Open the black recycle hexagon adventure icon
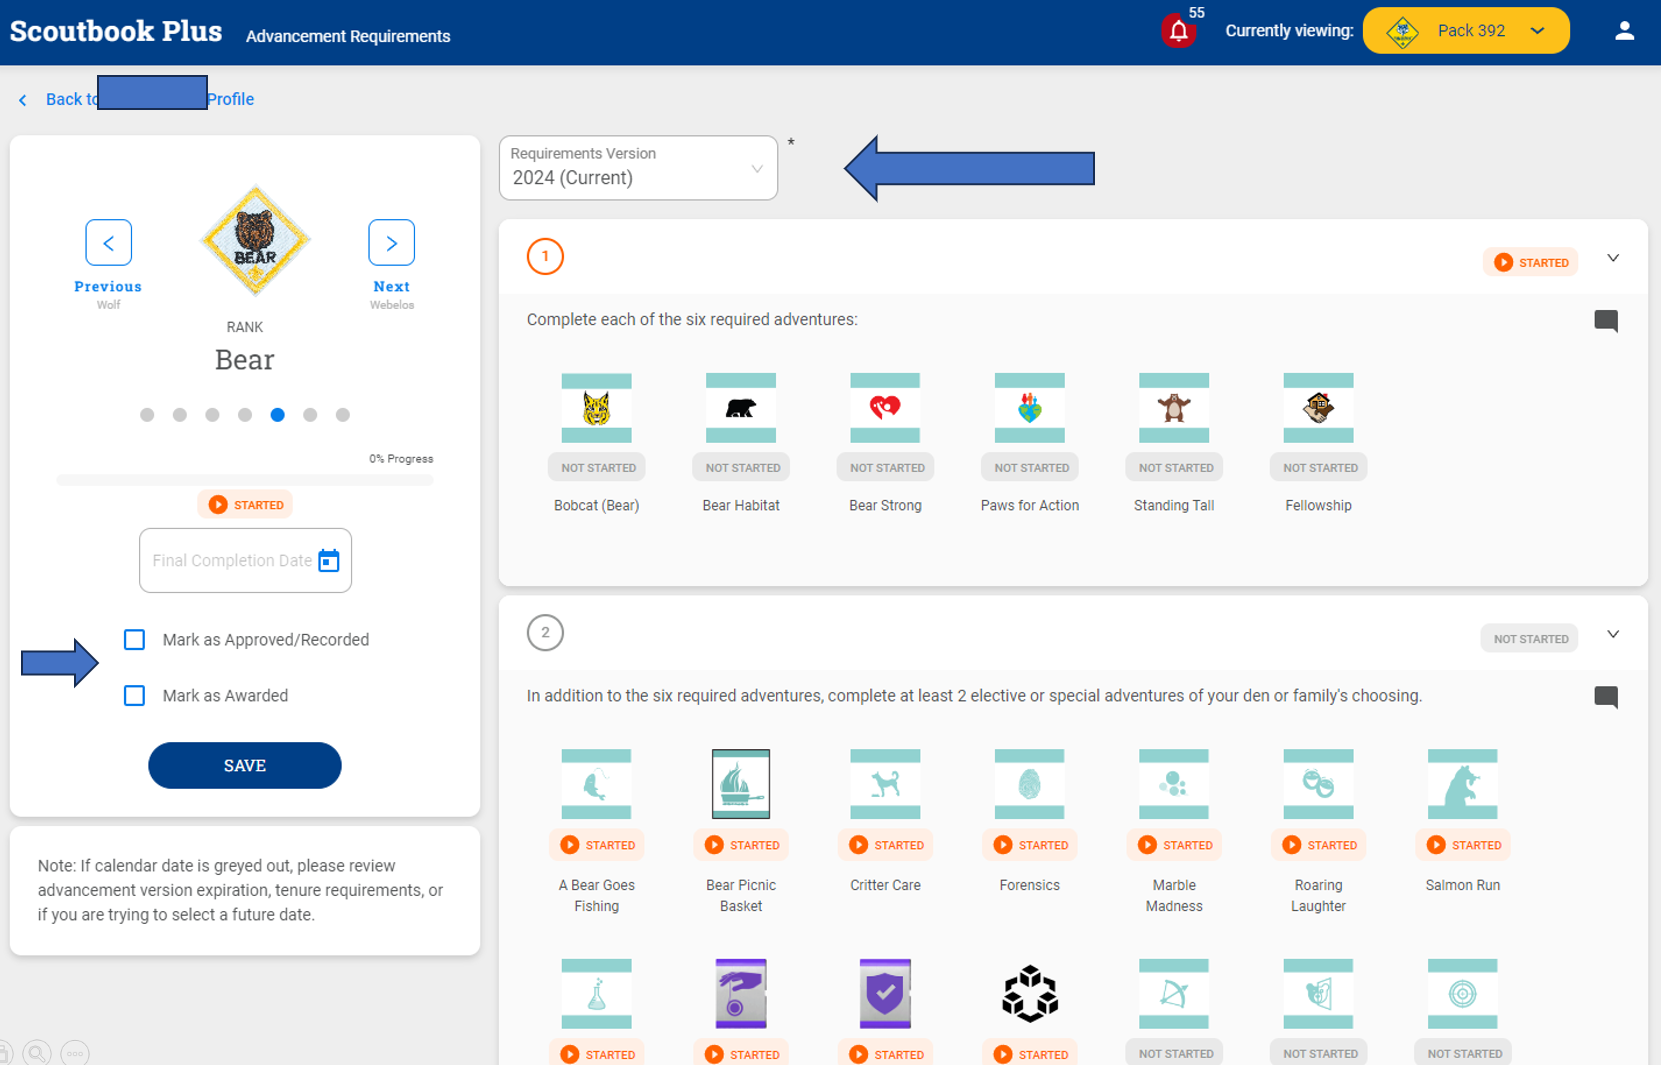 pos(1031,995)
